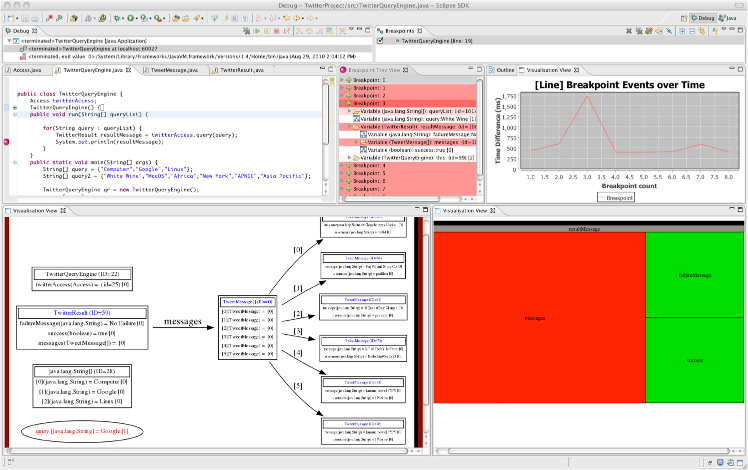Click the Print toolbar icon
The height and width of the screenshot is (470, 748).
point(34,18)
